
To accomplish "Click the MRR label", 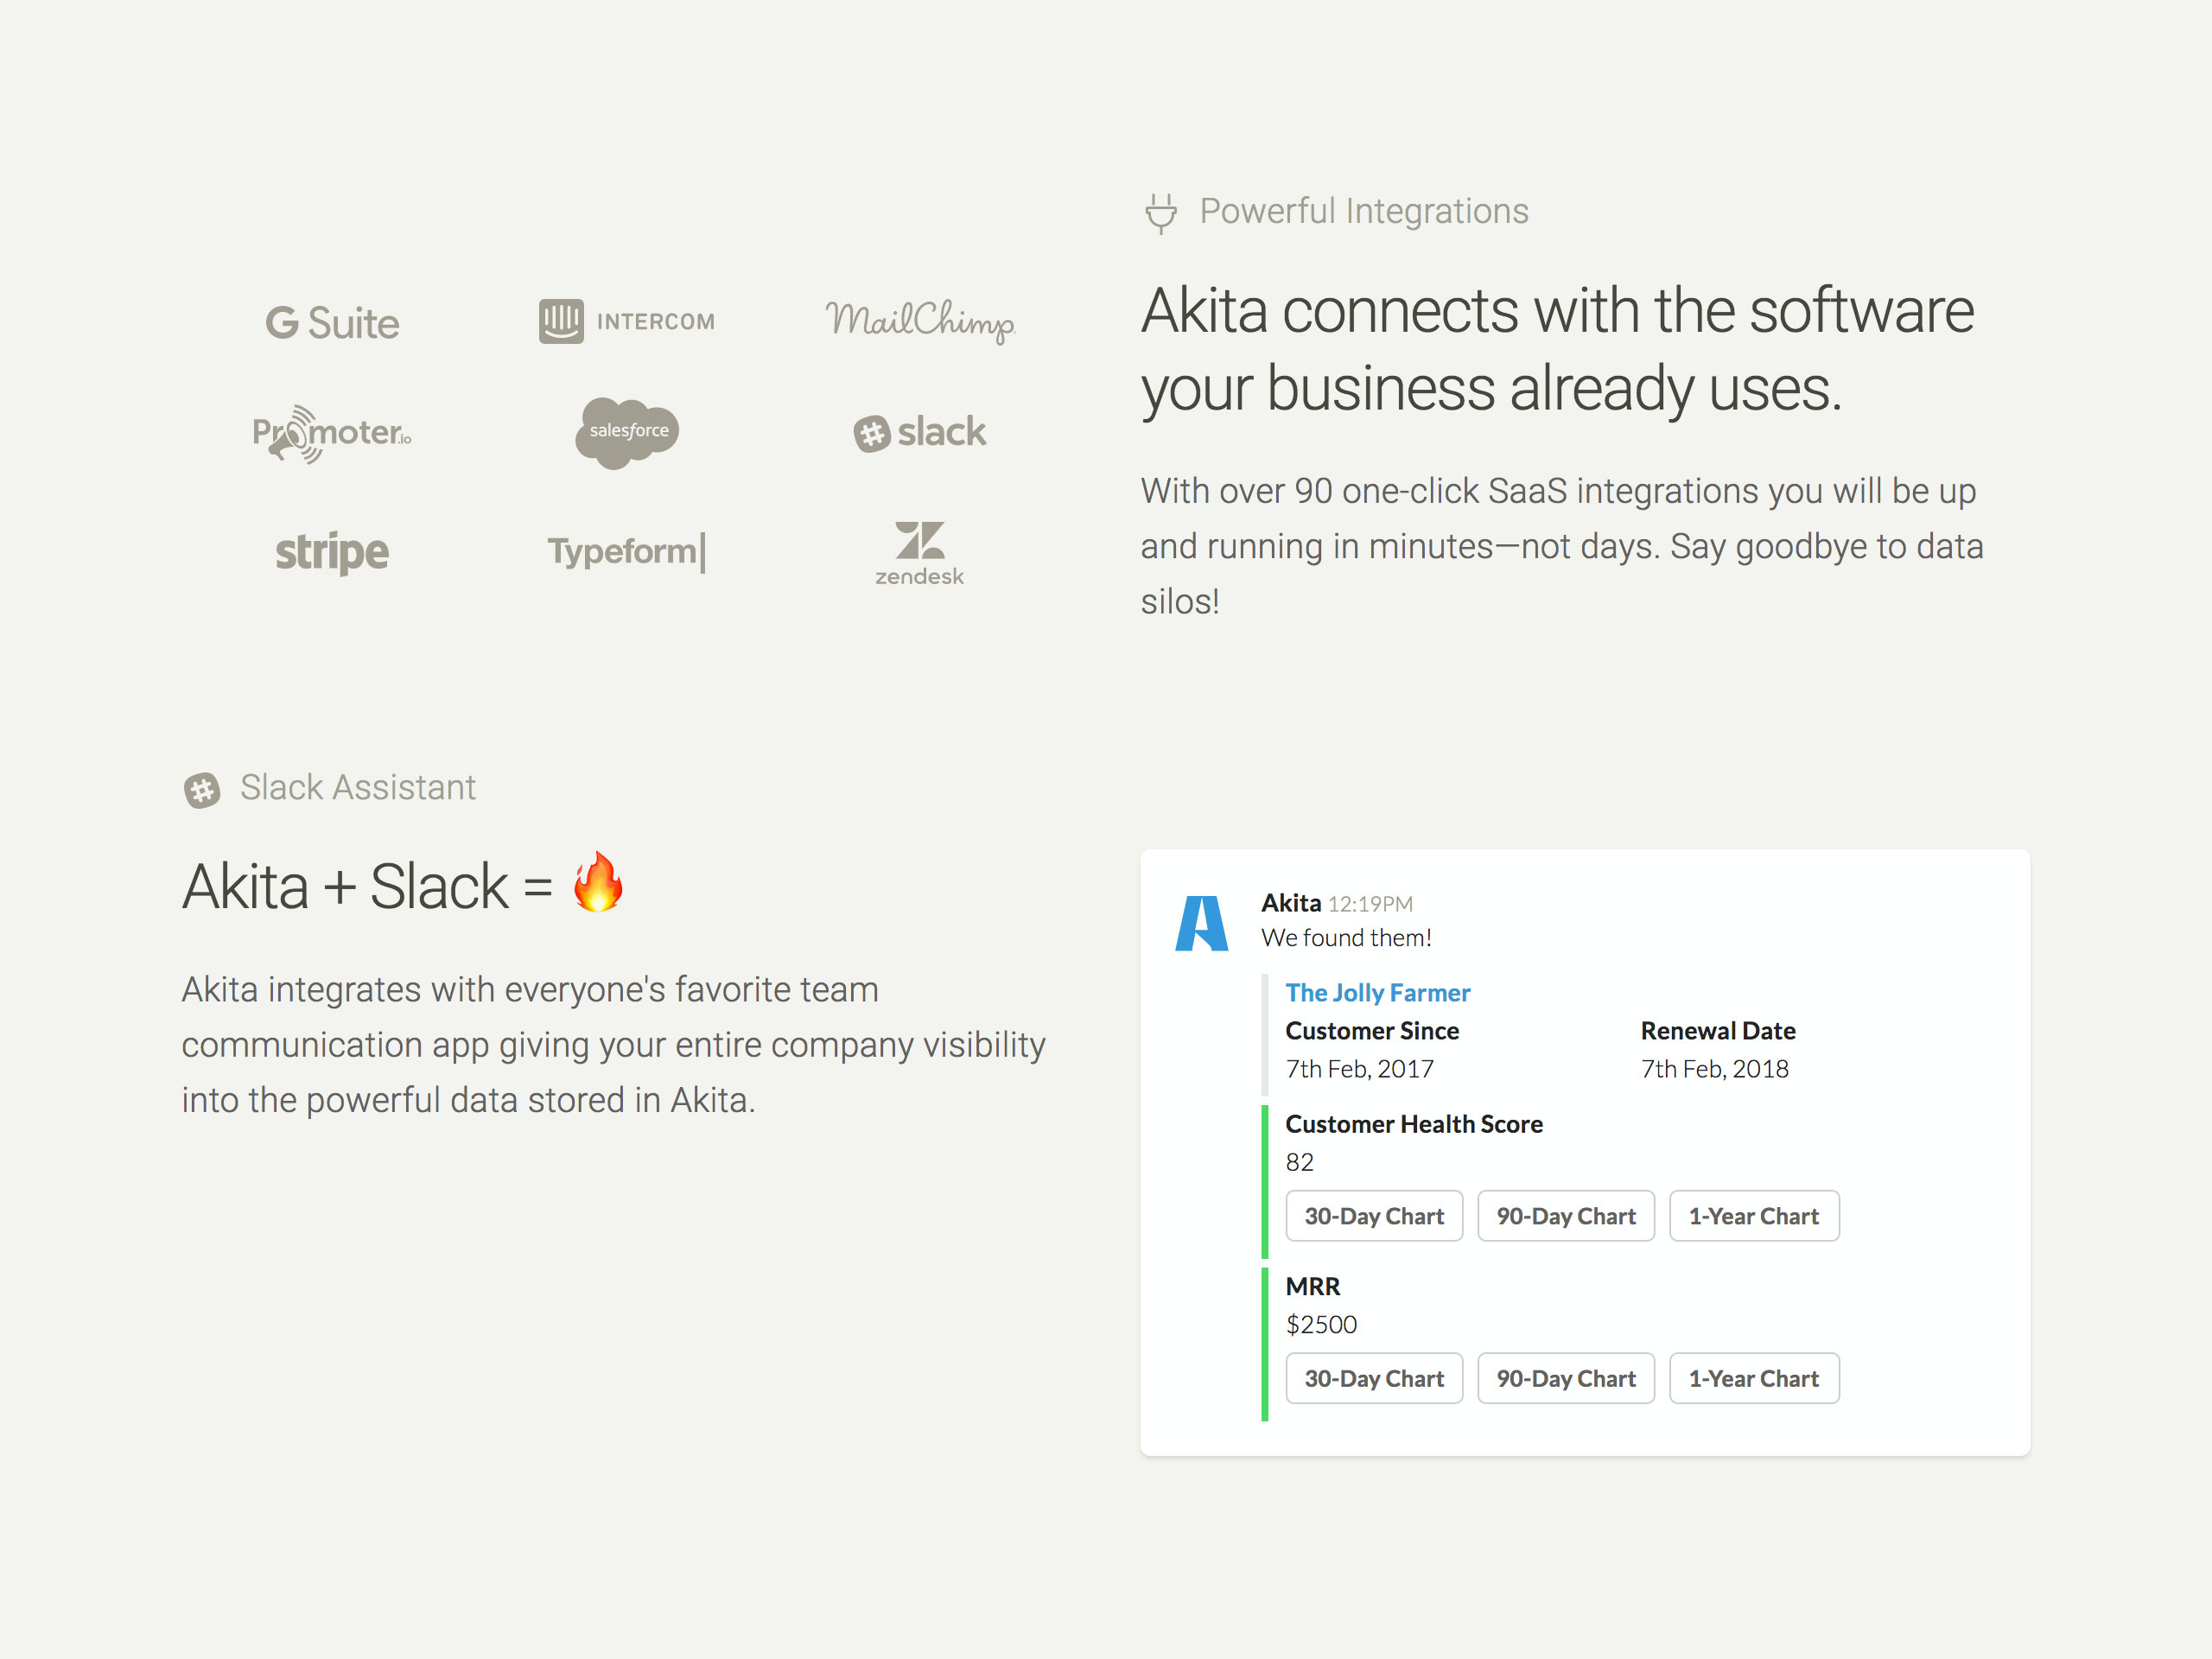I will (x=1312, y=1286).
